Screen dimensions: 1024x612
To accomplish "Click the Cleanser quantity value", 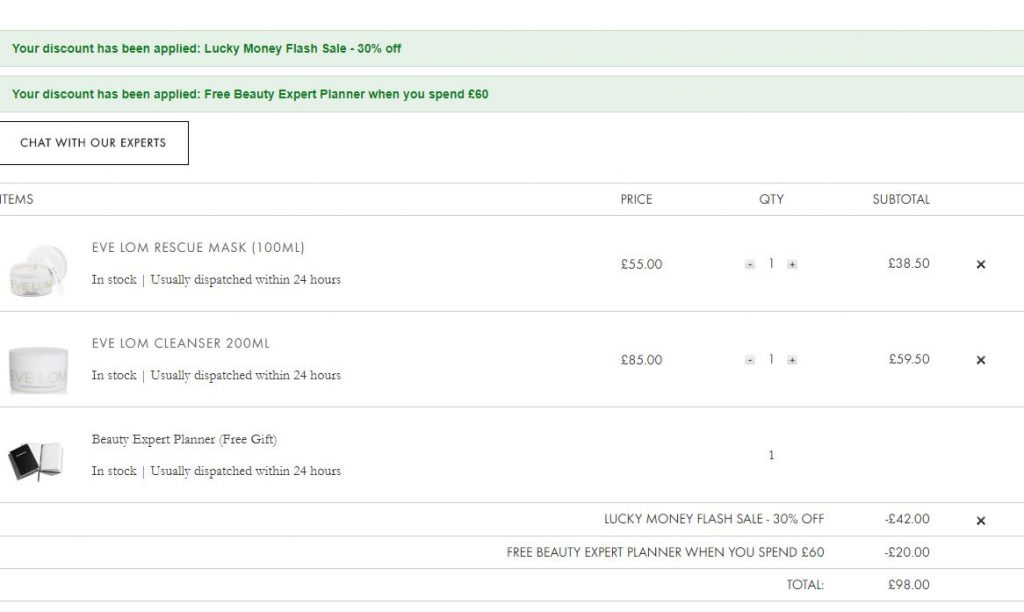I will click(x=771, y=360).
